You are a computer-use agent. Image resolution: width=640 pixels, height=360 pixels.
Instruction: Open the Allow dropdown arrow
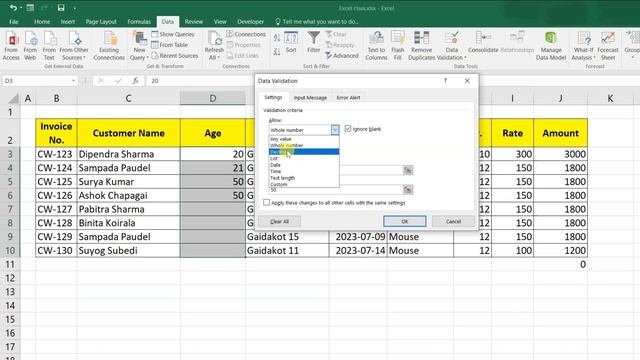point(335,130)
